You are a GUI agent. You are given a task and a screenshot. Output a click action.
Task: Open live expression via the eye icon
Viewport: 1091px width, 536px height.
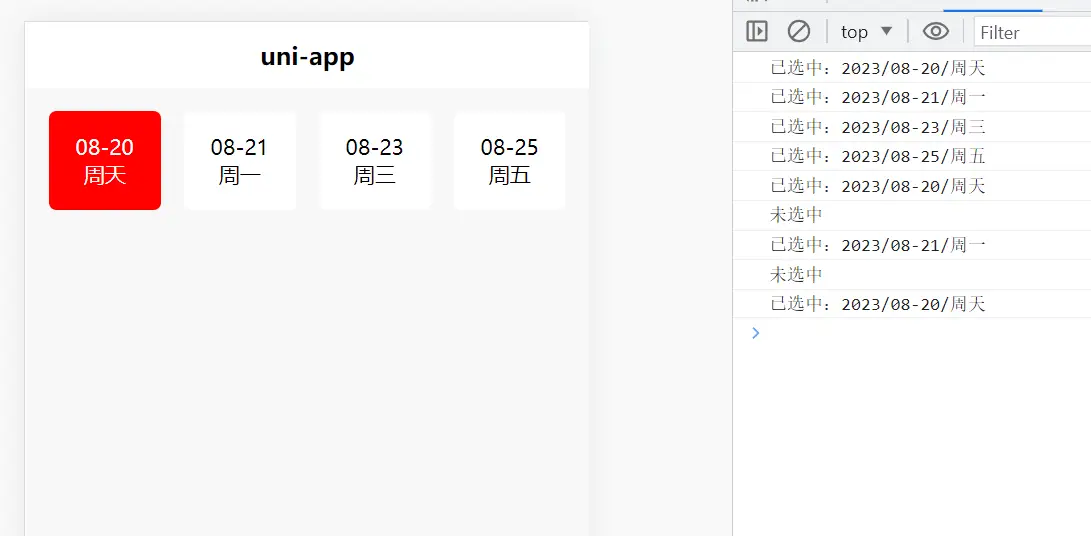click(x=936, y=32)
